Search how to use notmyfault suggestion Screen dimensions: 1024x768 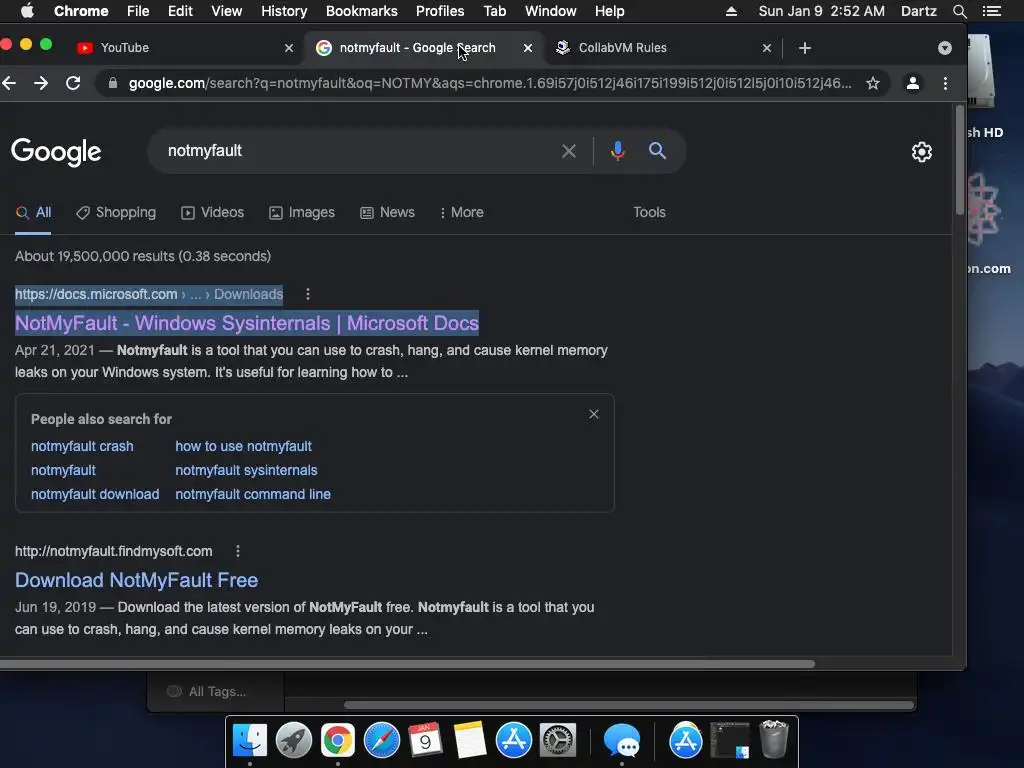[243, 446]
